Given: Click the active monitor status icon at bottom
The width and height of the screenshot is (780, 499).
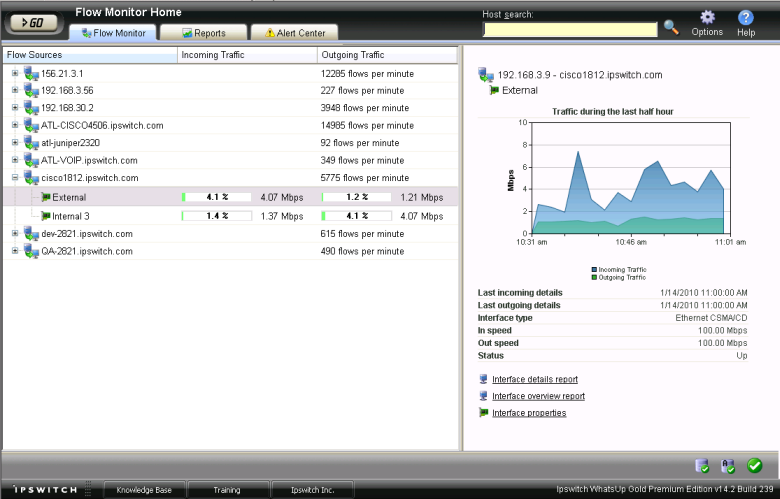Looking at the screenshot, I should 728,466.
